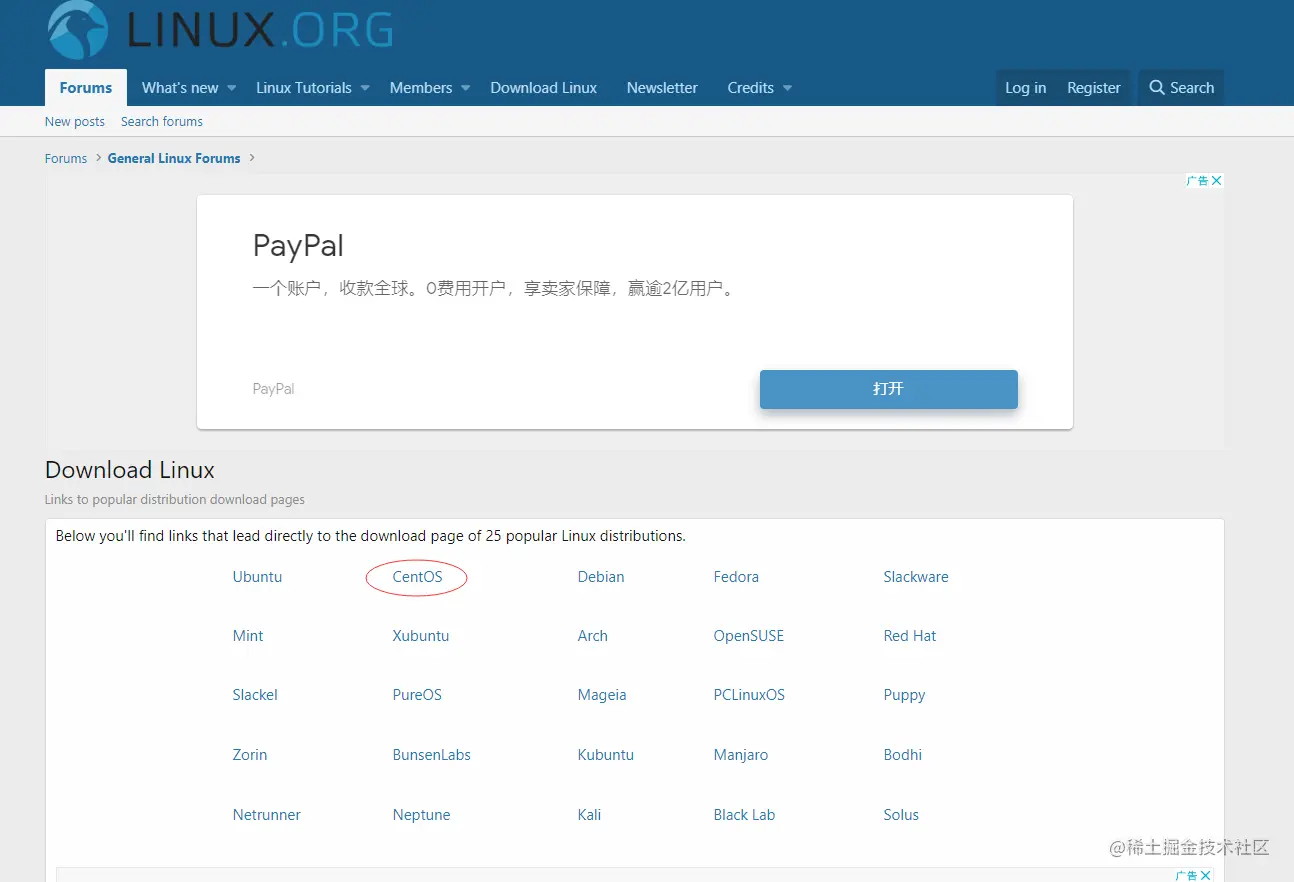The image size is (1294, 882).
Task: Open the OpenSUSE download link
Action: click(749, 636)
